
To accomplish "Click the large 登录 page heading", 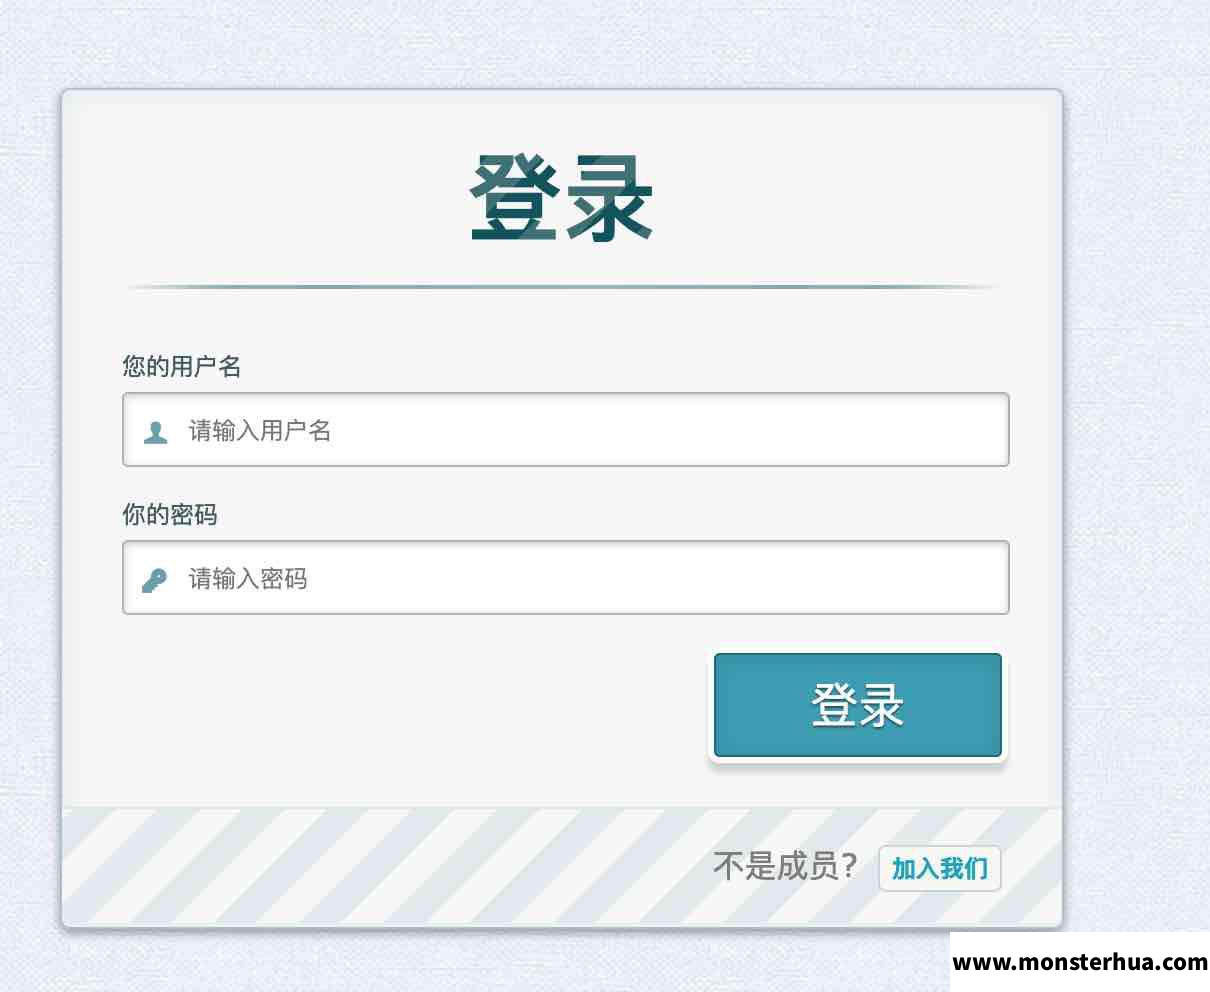I will tap(561, 199).
